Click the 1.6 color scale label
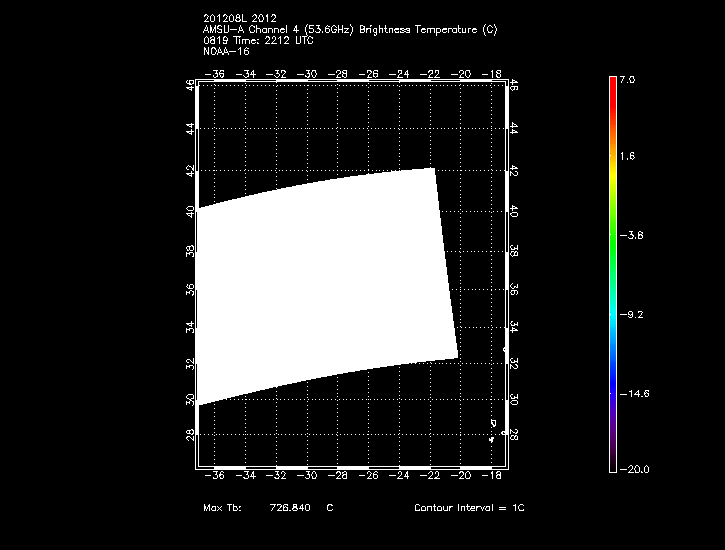 pyautogui.click(x=628, y=157)
